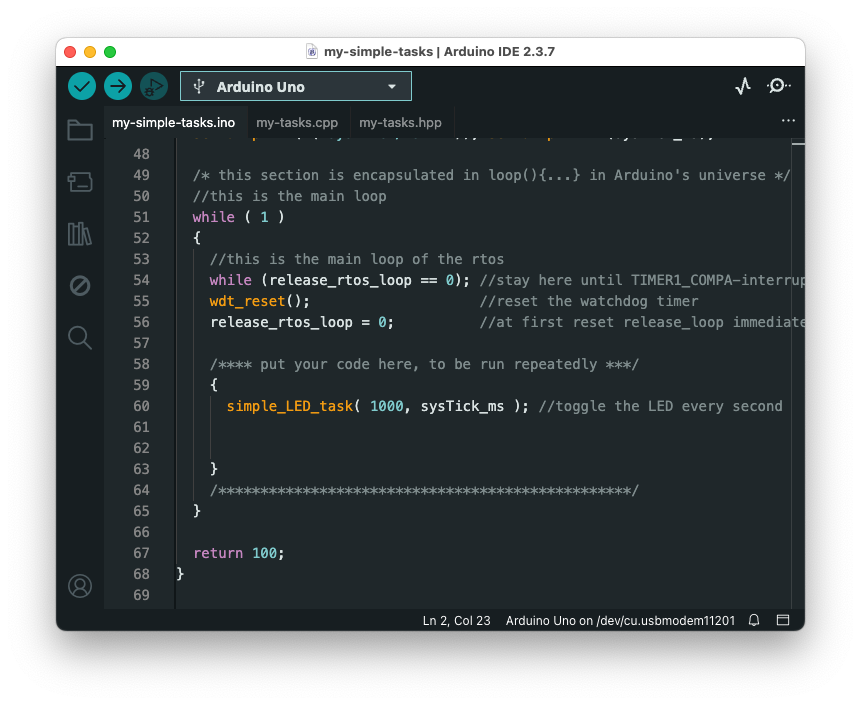Image resolution: width=861 pixels, height=705 pixels.
Task: Click the editor vertical scrollbar
Action: pyautogui.click(x=798, y=373)
